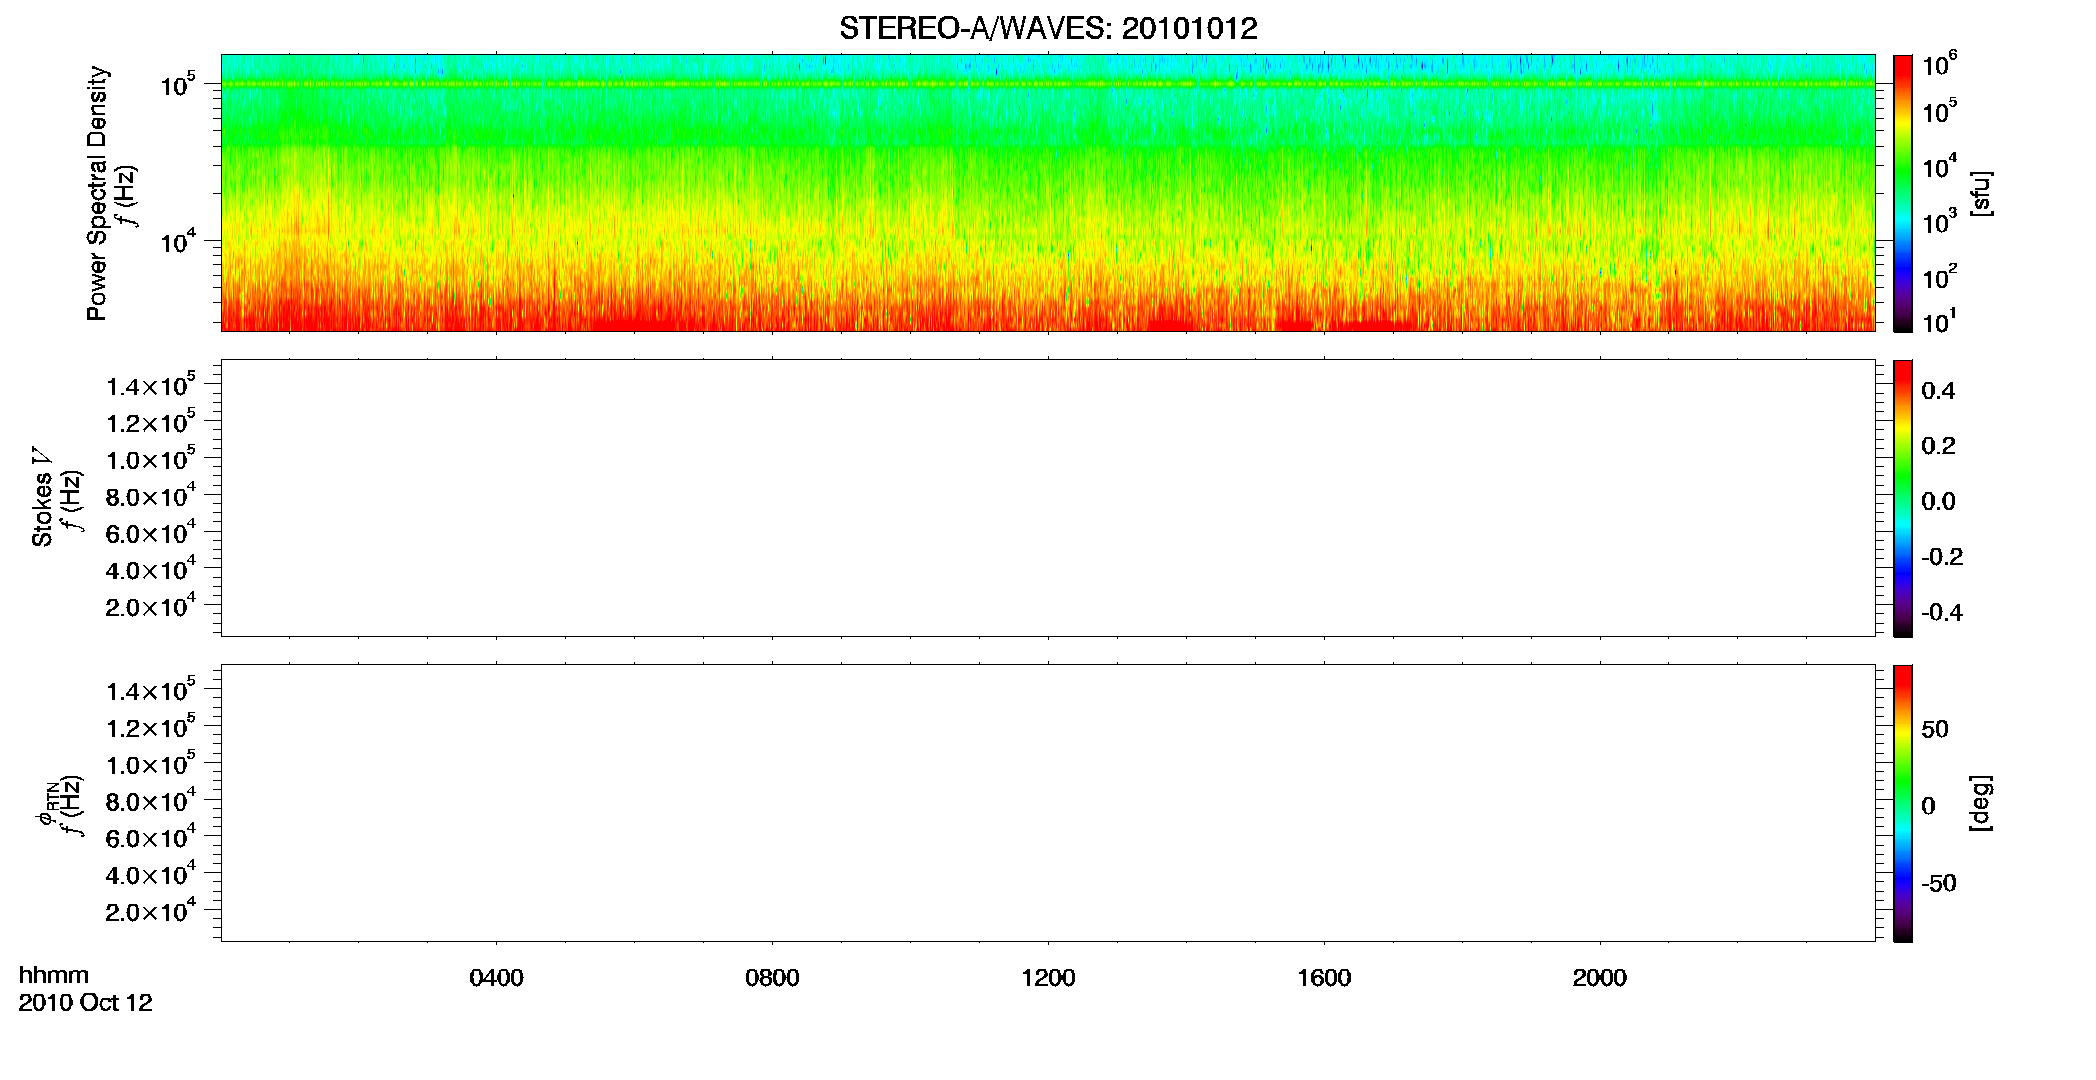Click the 50 value on degrees color bar

pyautogui.click(x=1934, y=729)
